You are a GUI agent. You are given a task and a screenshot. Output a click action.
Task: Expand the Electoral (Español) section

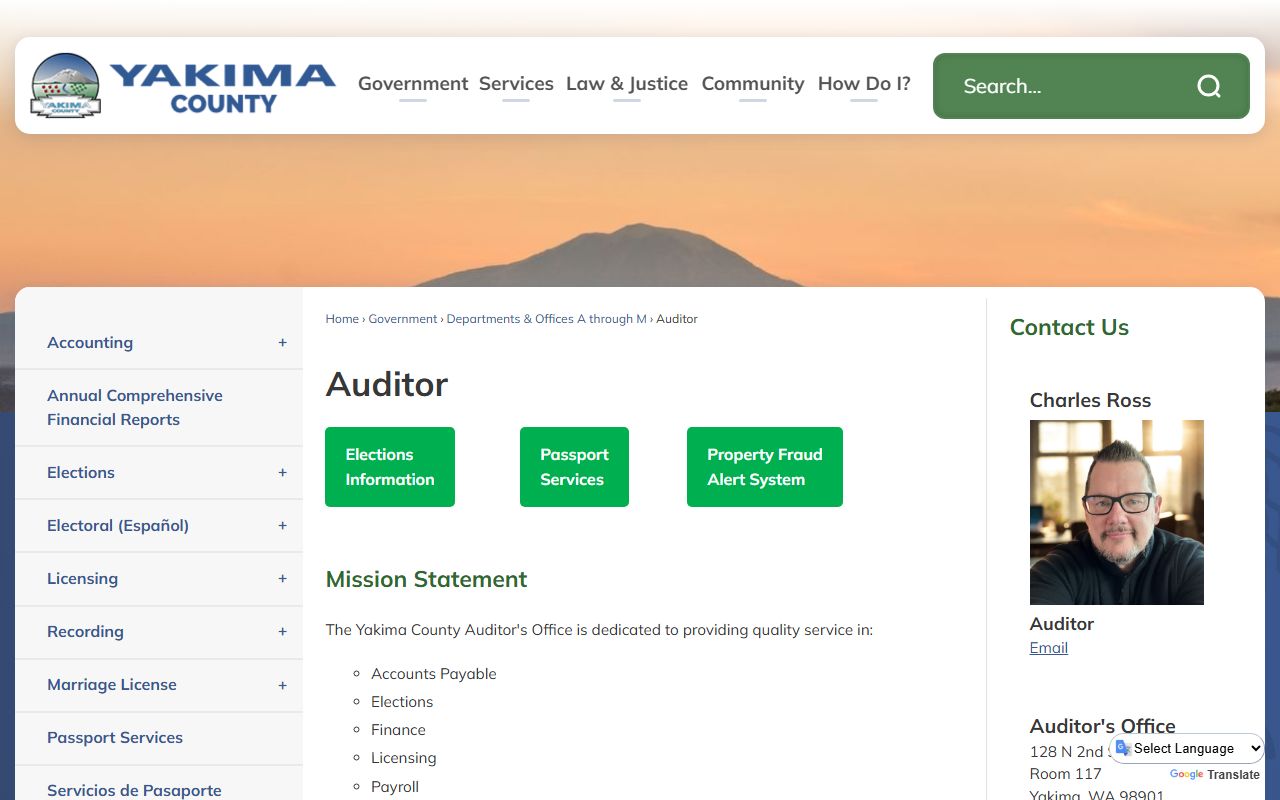(x=282, y=526)
